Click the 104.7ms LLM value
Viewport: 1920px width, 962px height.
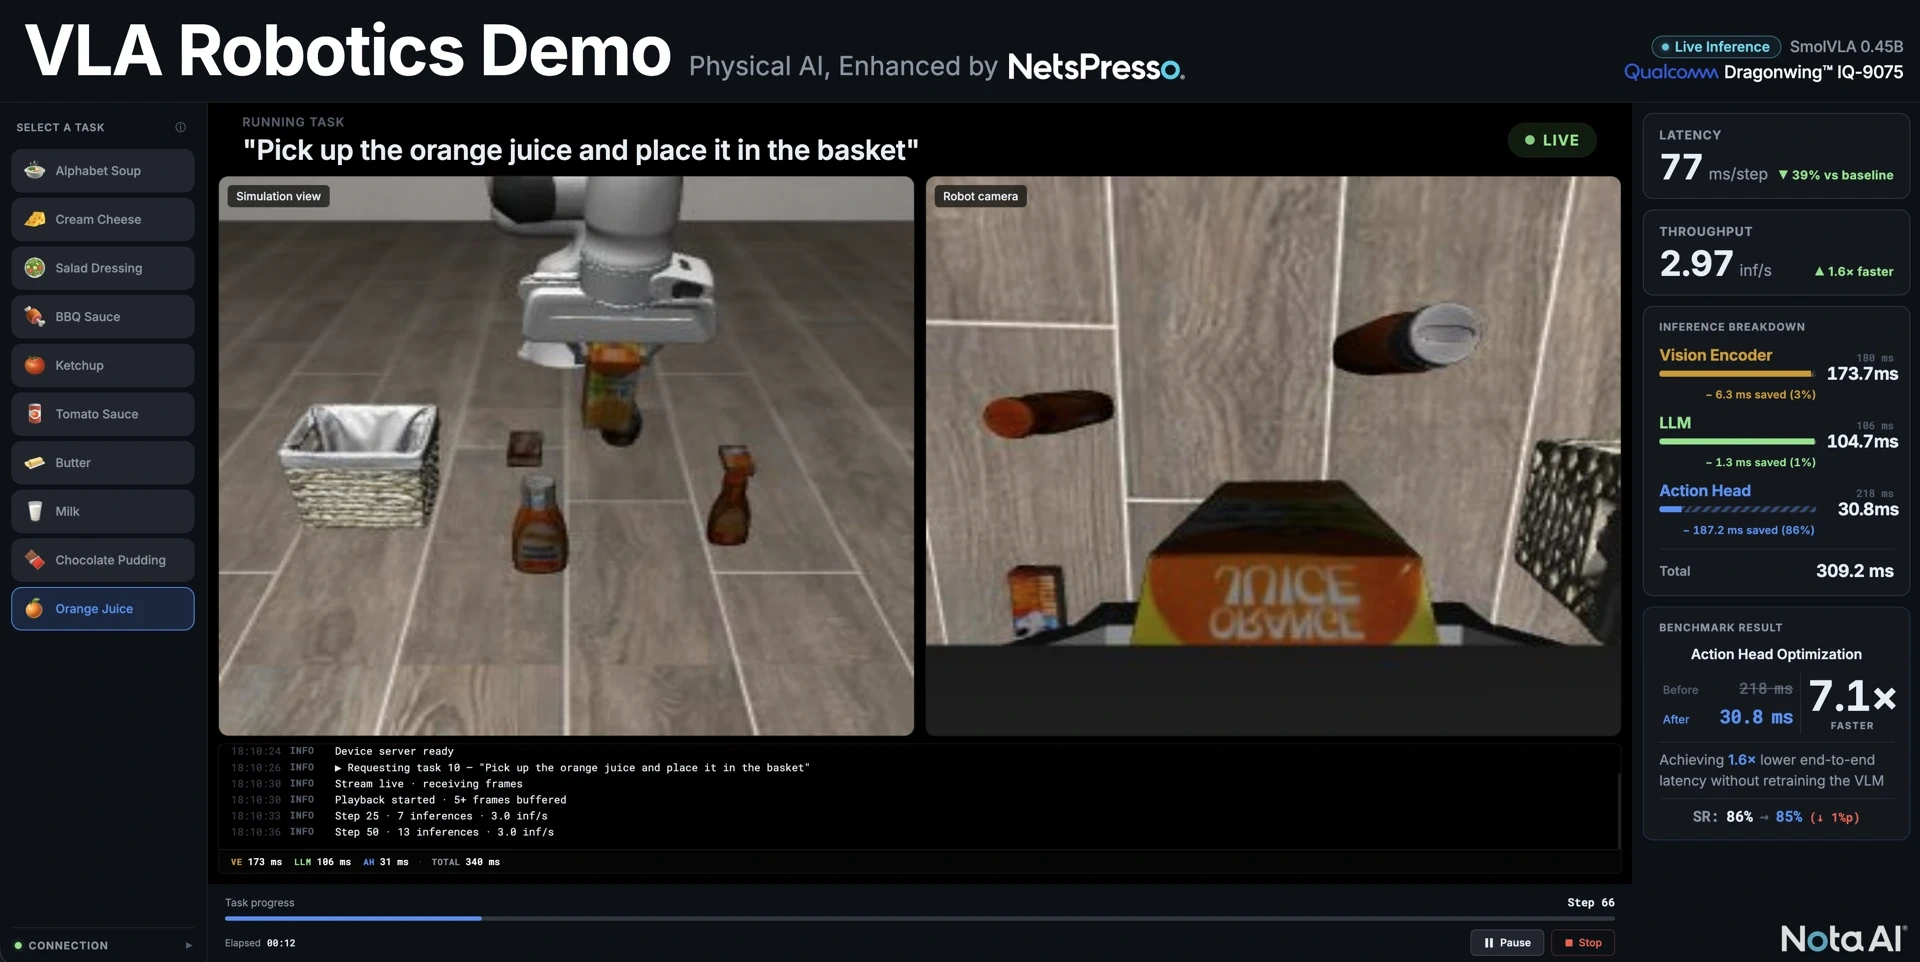1862,441
